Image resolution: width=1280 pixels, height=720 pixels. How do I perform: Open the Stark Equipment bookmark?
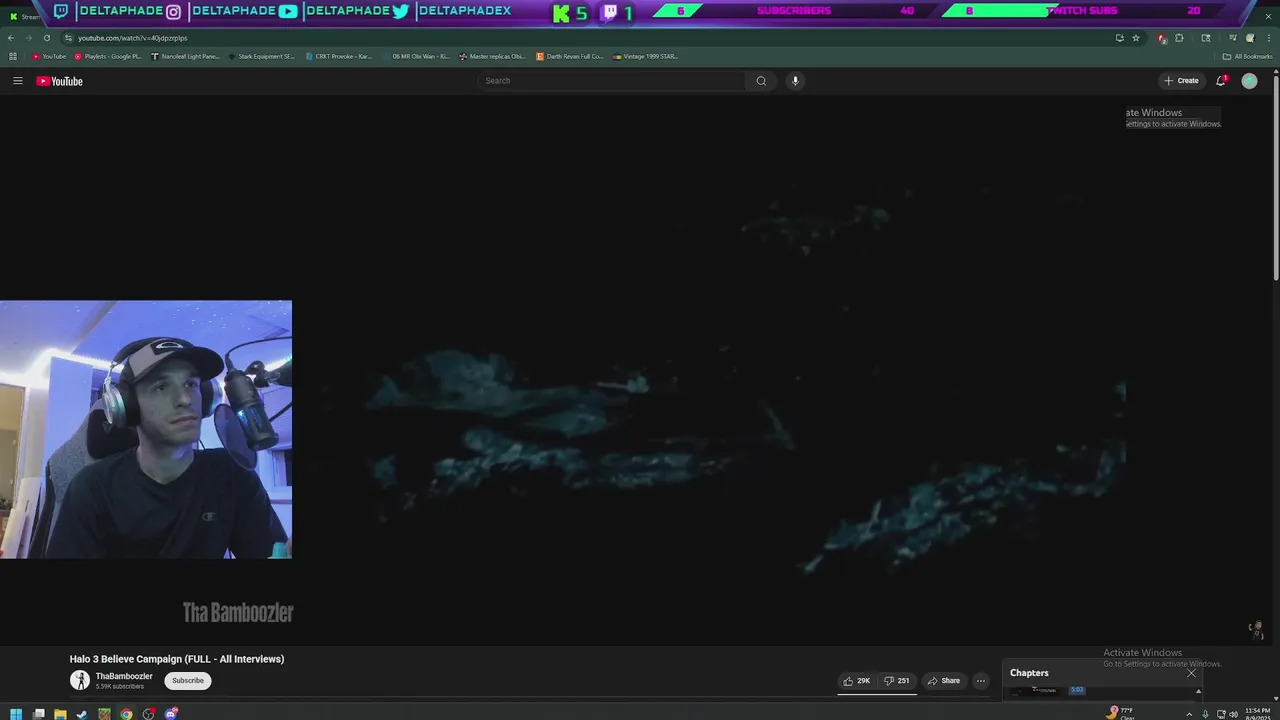[261, 56]
